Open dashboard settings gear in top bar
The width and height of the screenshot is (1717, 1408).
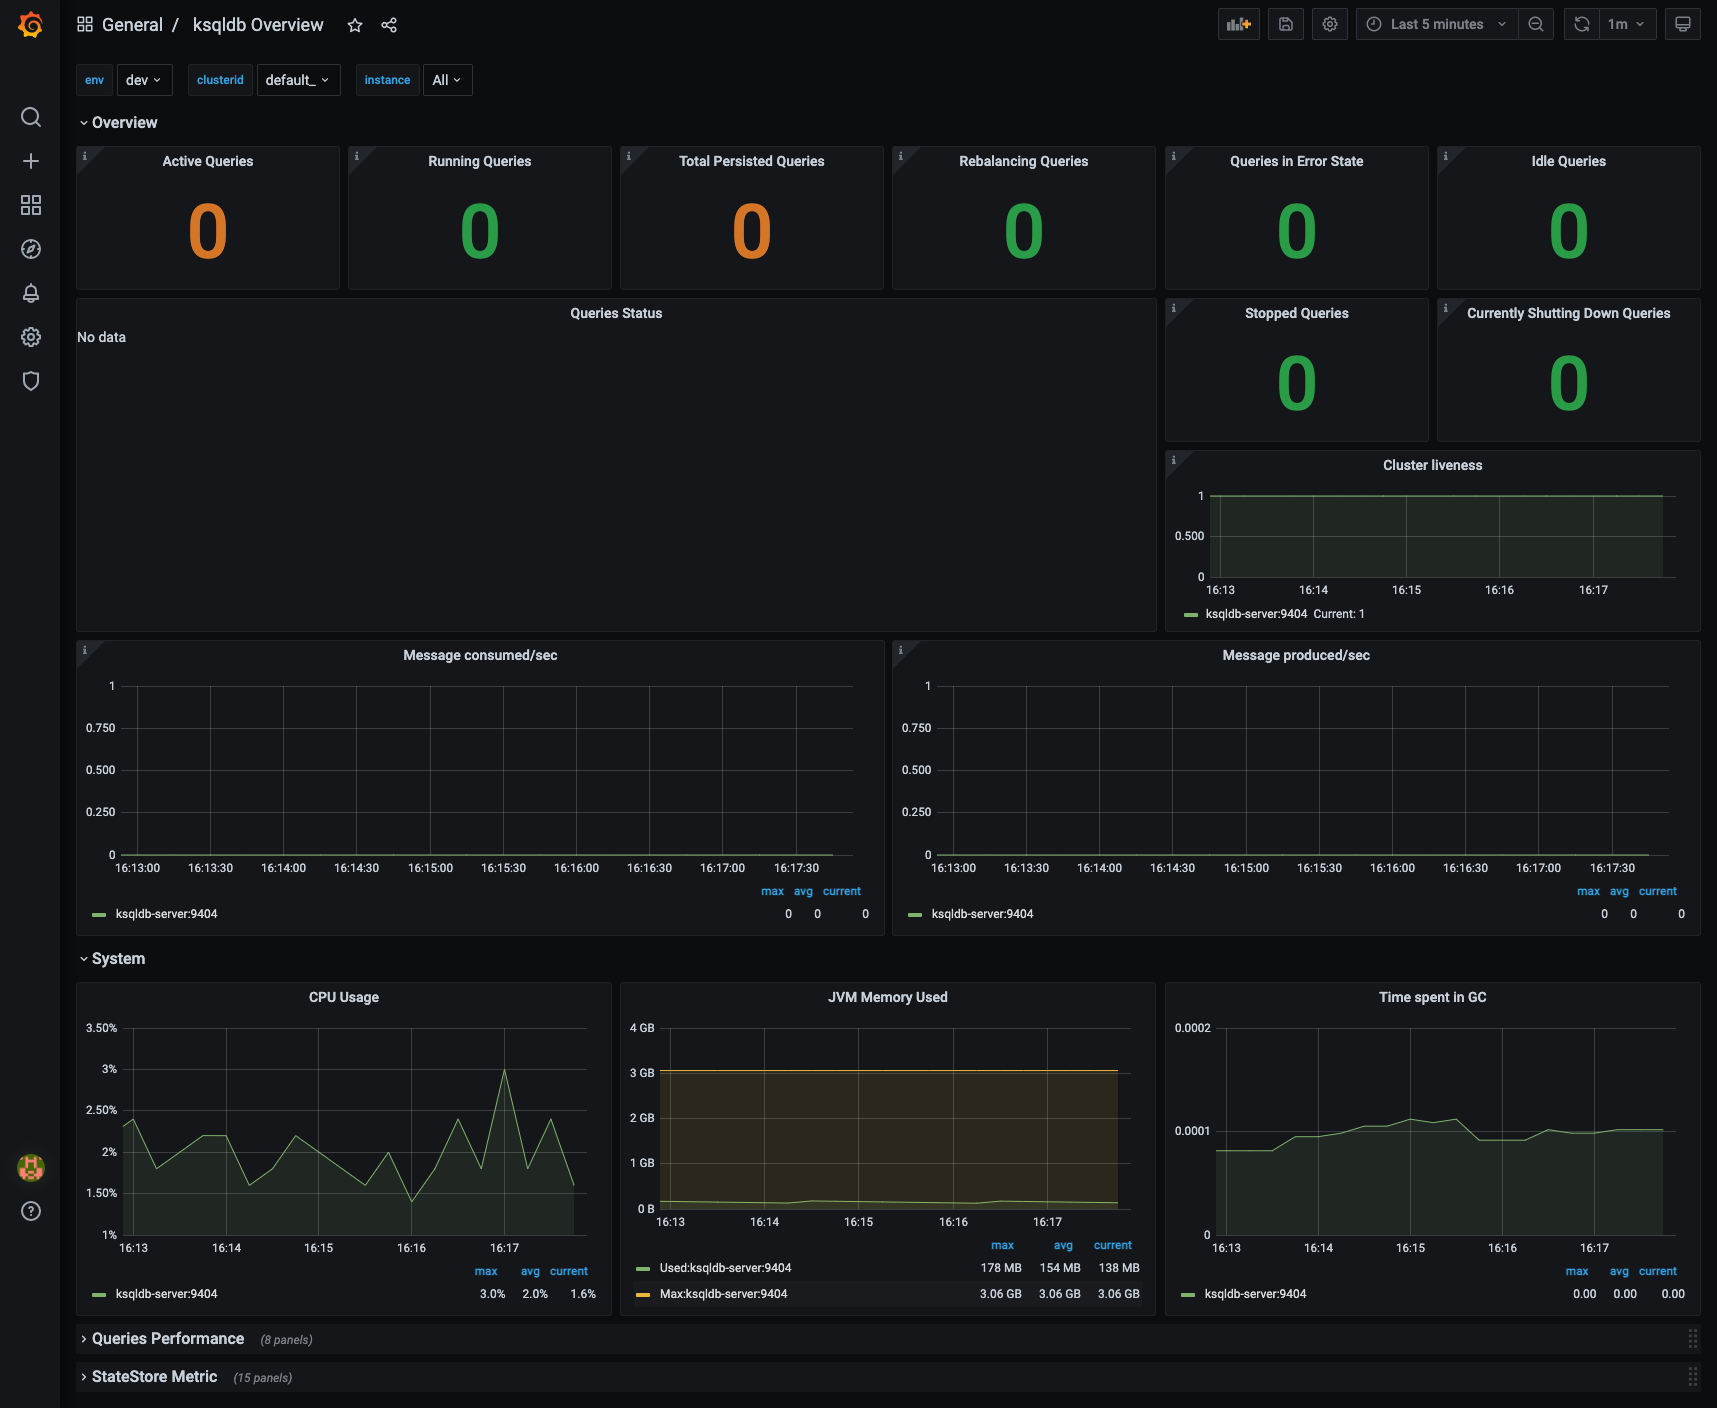click(1330, 24)
